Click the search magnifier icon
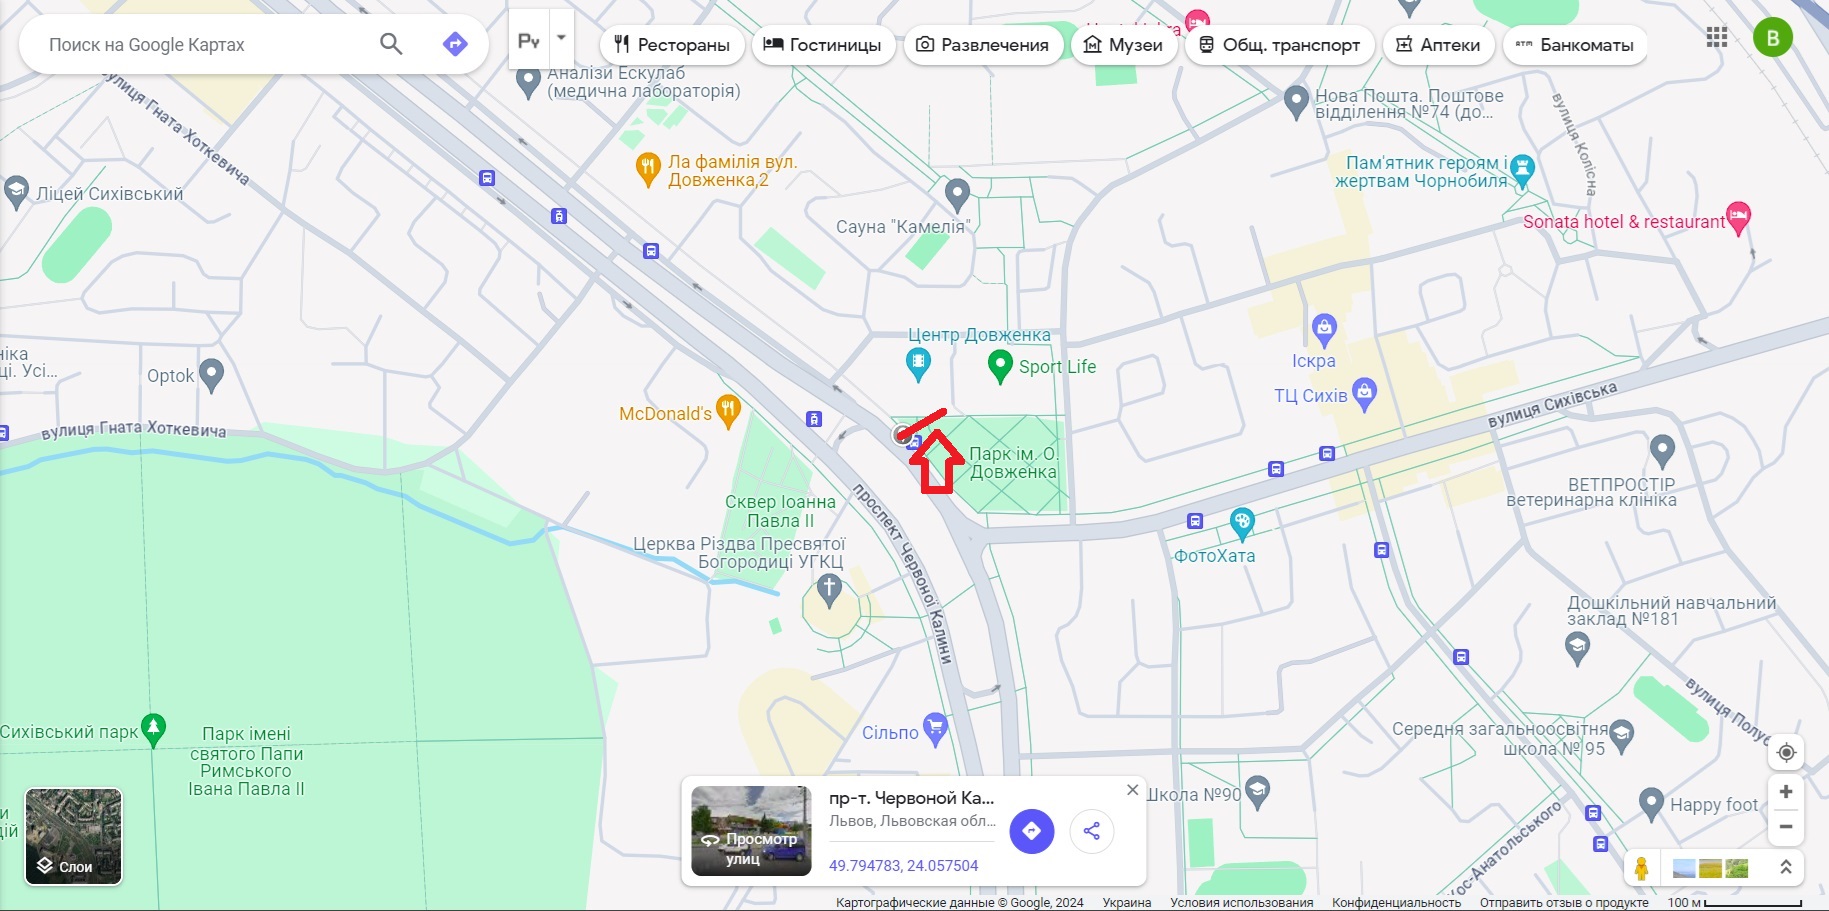This screenshot has width=1829, height=911. coord(391,44)
